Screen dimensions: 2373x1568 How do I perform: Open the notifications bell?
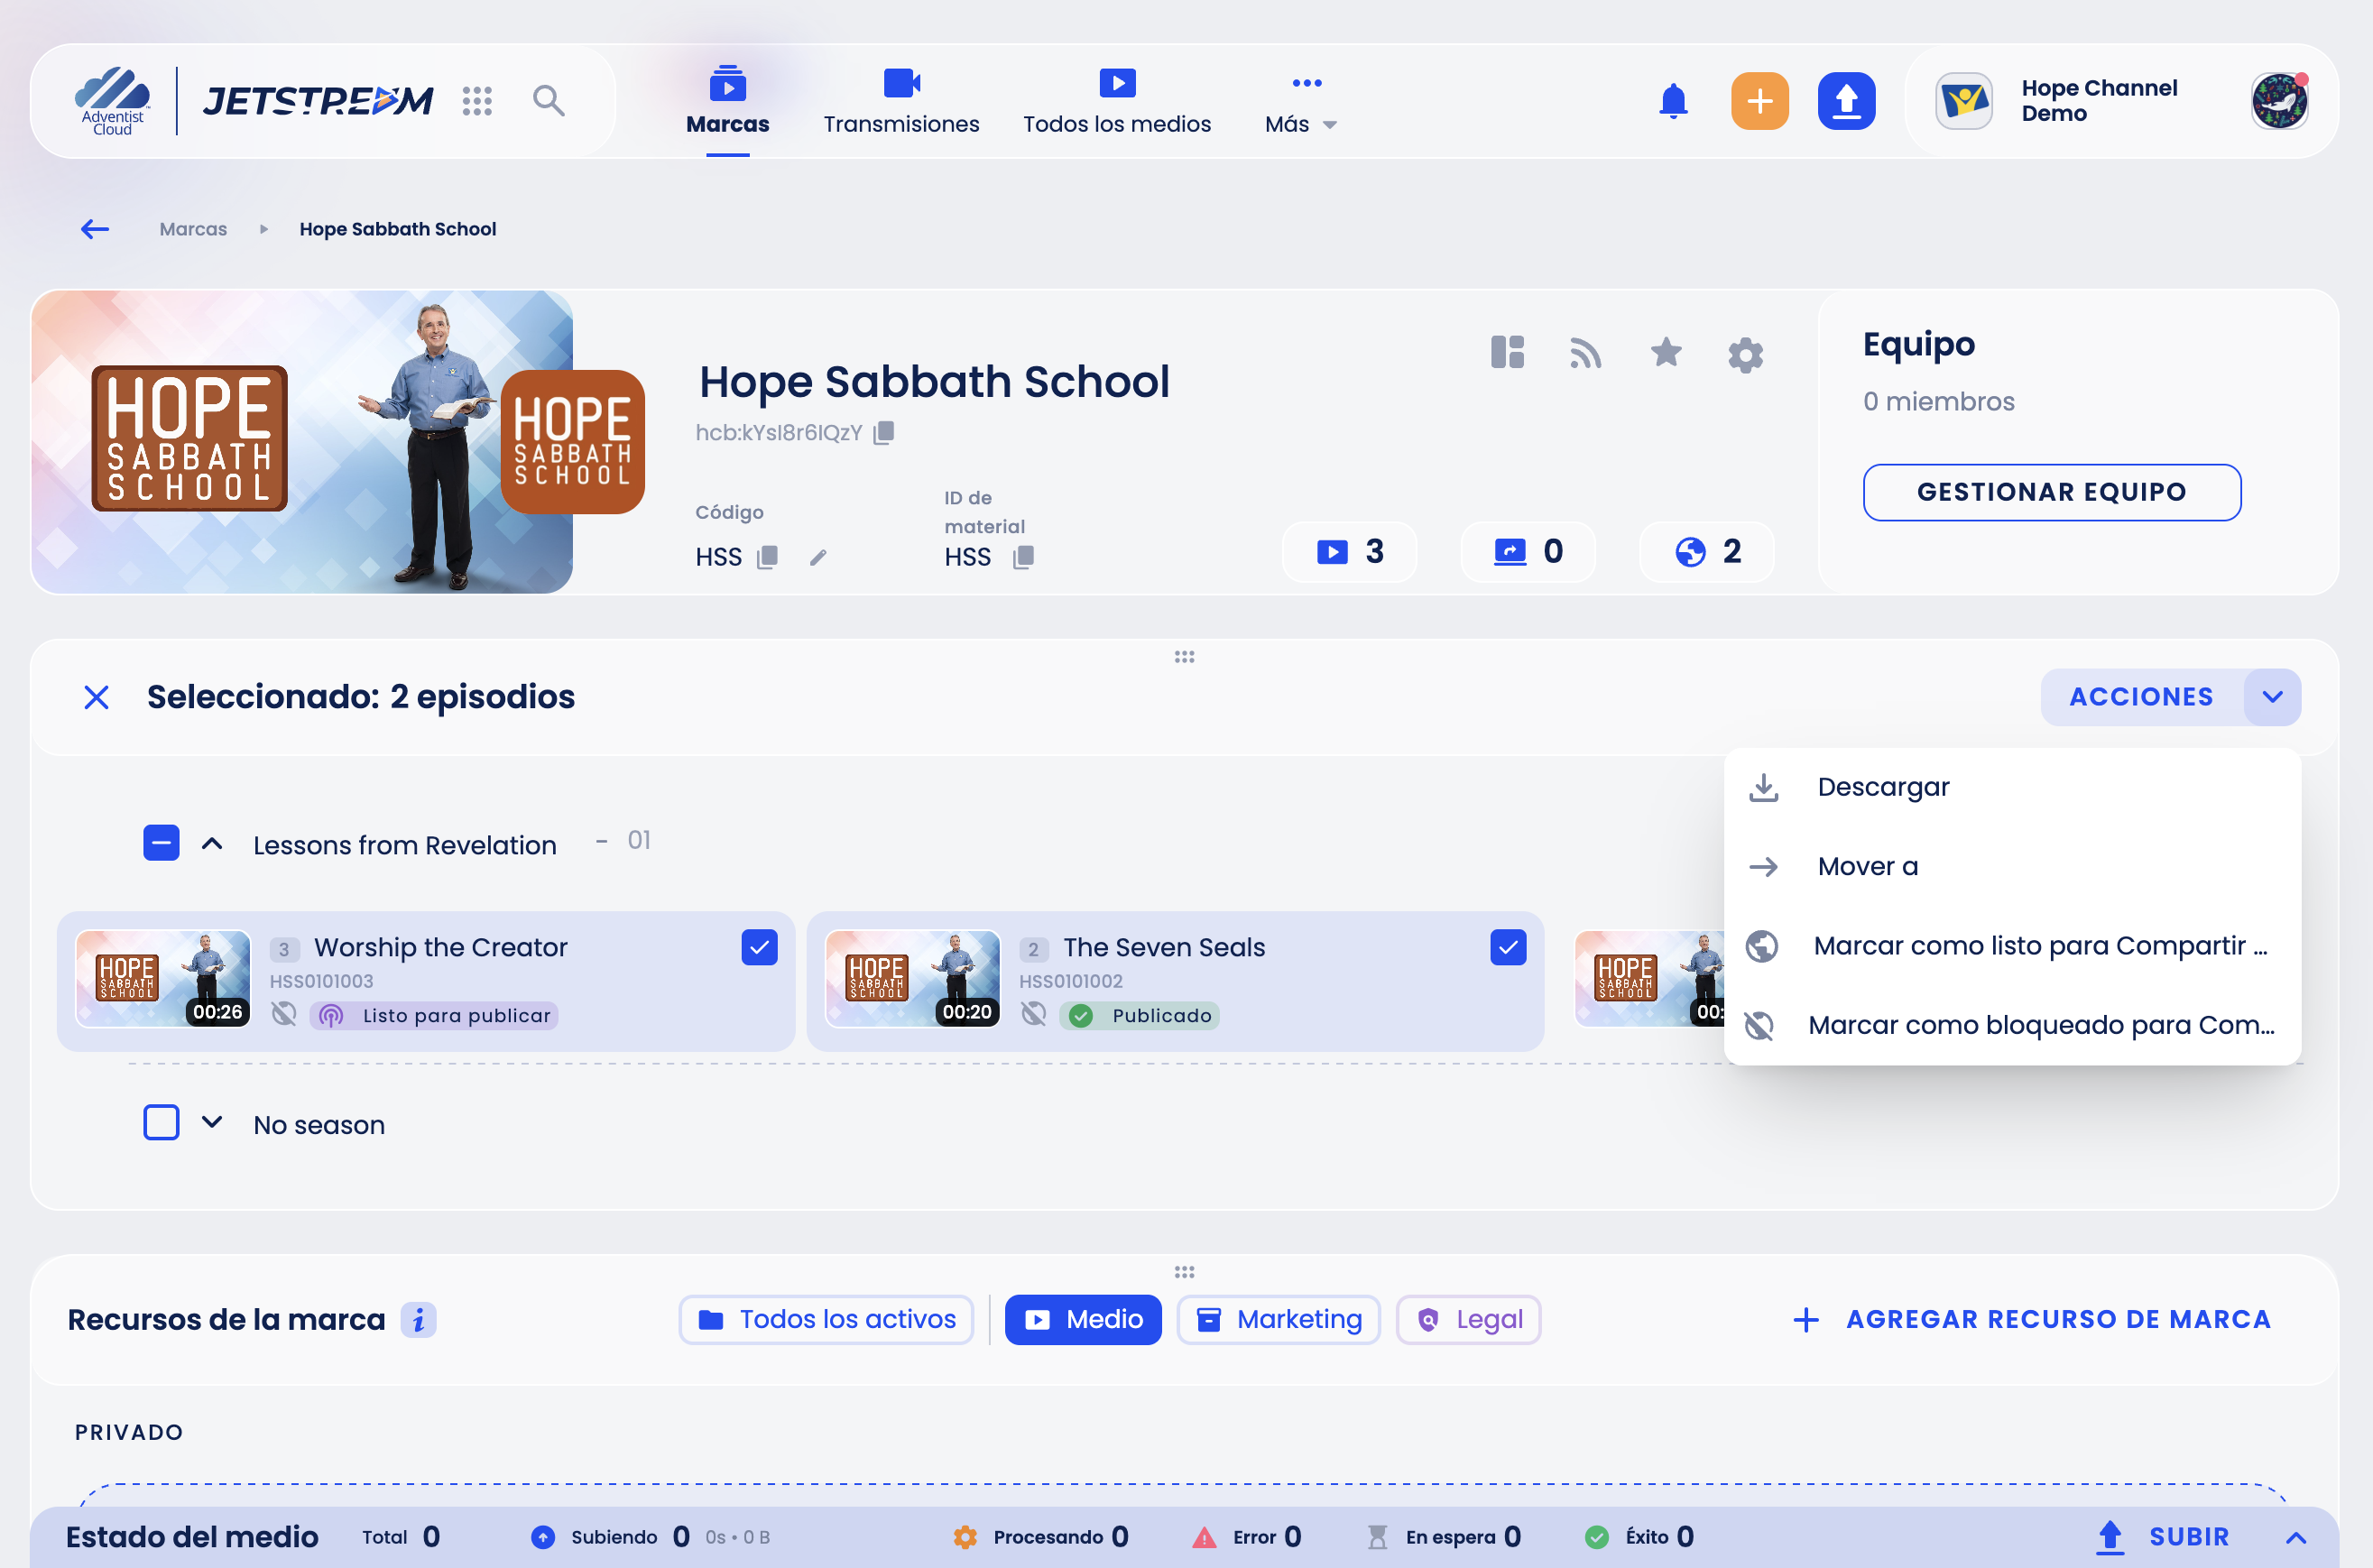coord(1673,101)
